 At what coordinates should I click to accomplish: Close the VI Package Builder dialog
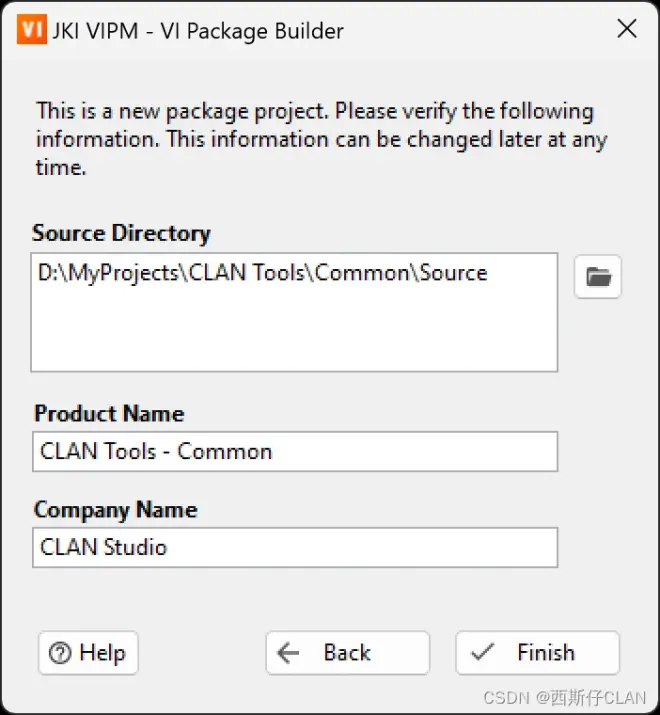pyautogui.click(x=627, y=29)
